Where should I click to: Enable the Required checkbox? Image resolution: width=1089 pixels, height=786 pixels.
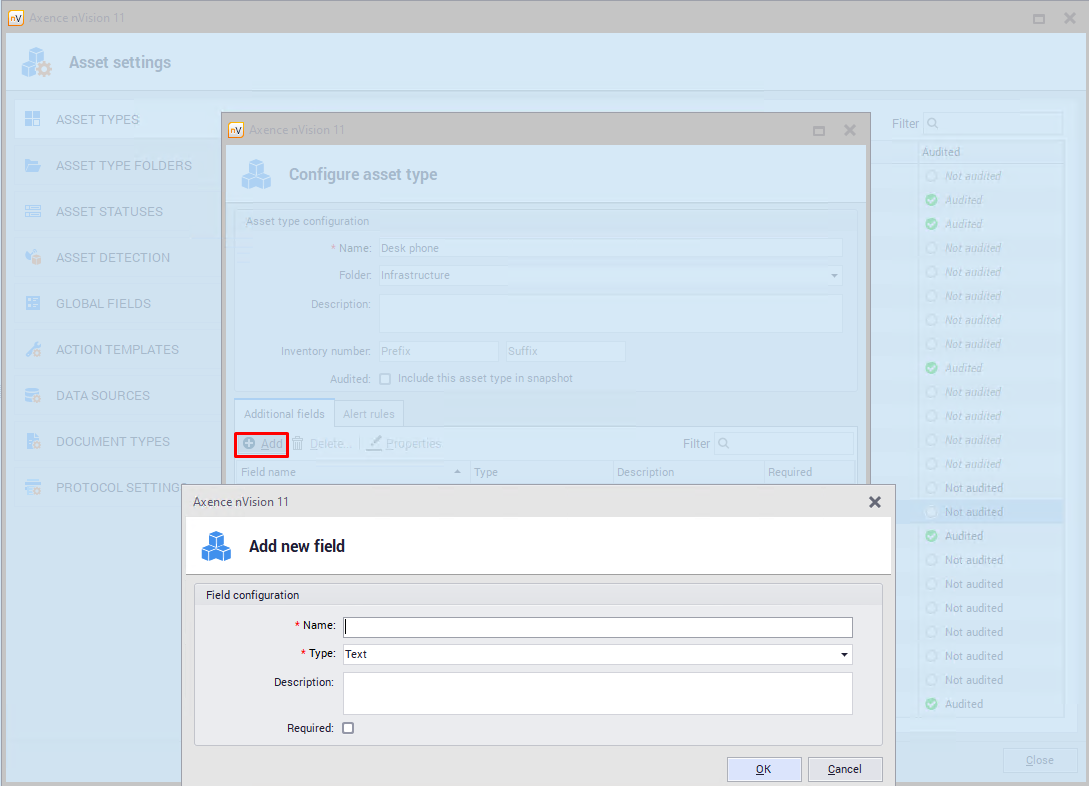[x=348, y=728]
